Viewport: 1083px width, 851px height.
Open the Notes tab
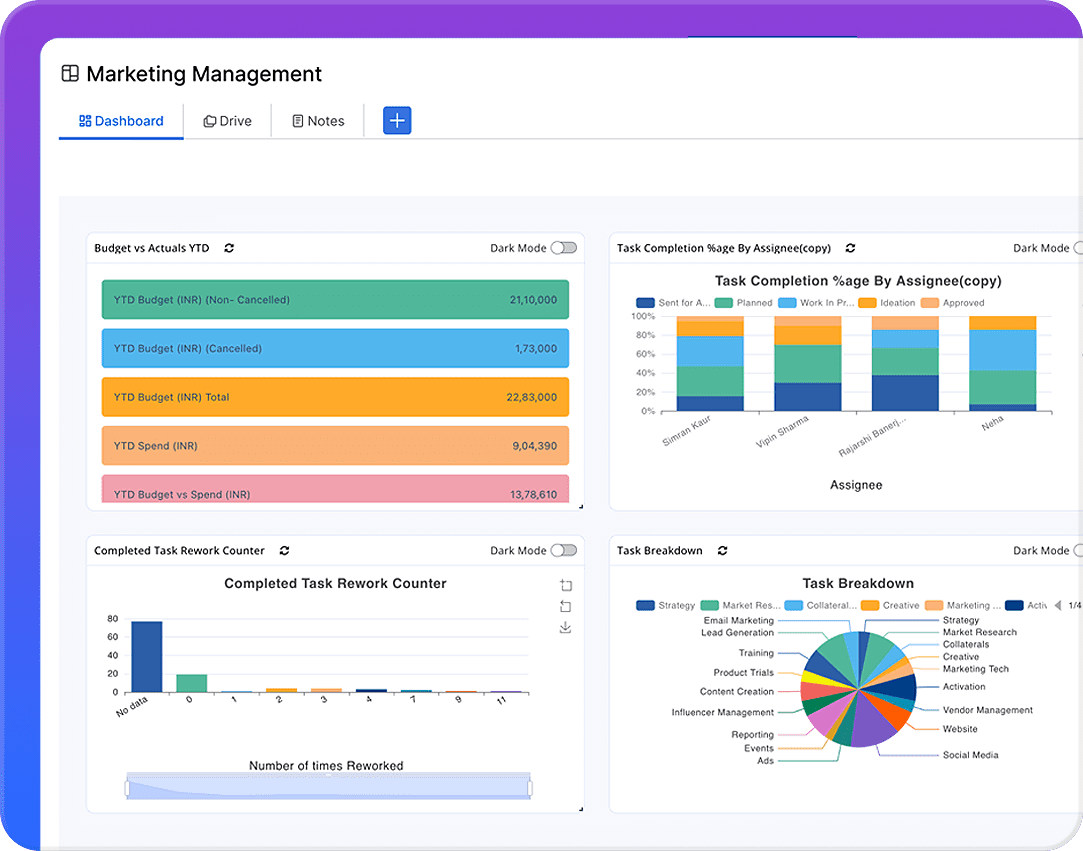click(x=318, y=121)
